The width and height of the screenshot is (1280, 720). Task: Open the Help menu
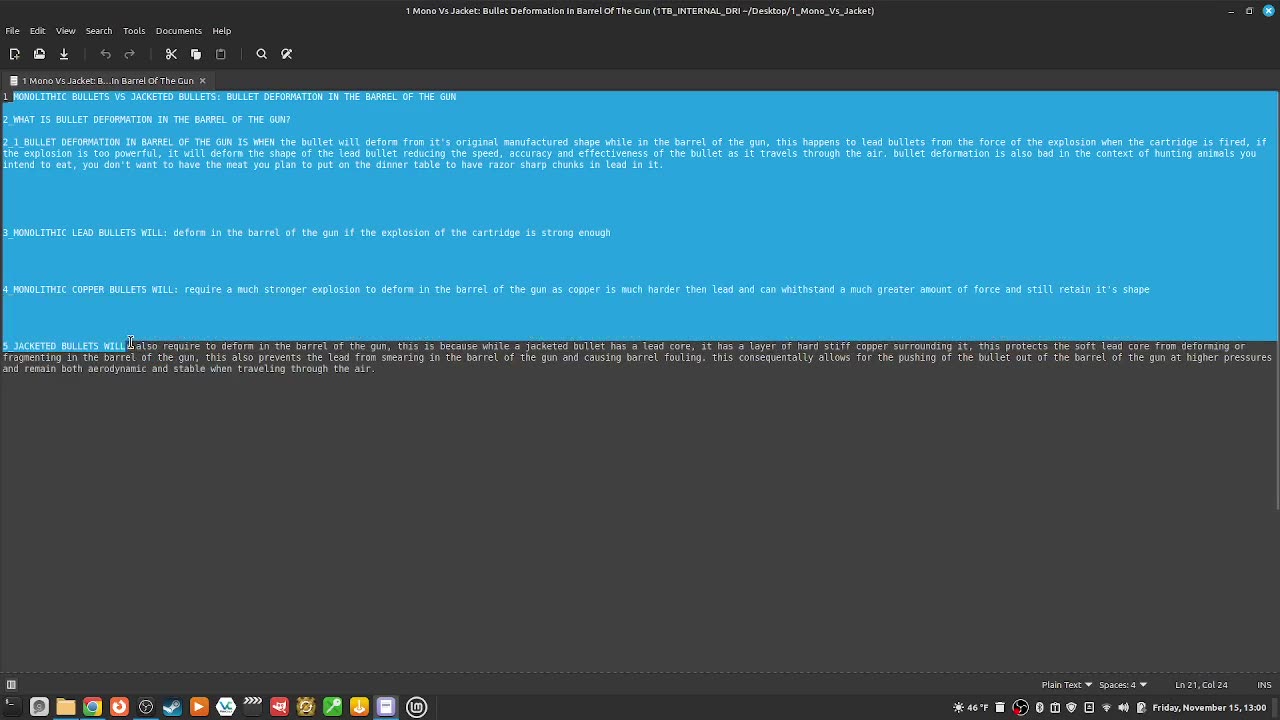point(221,31)
